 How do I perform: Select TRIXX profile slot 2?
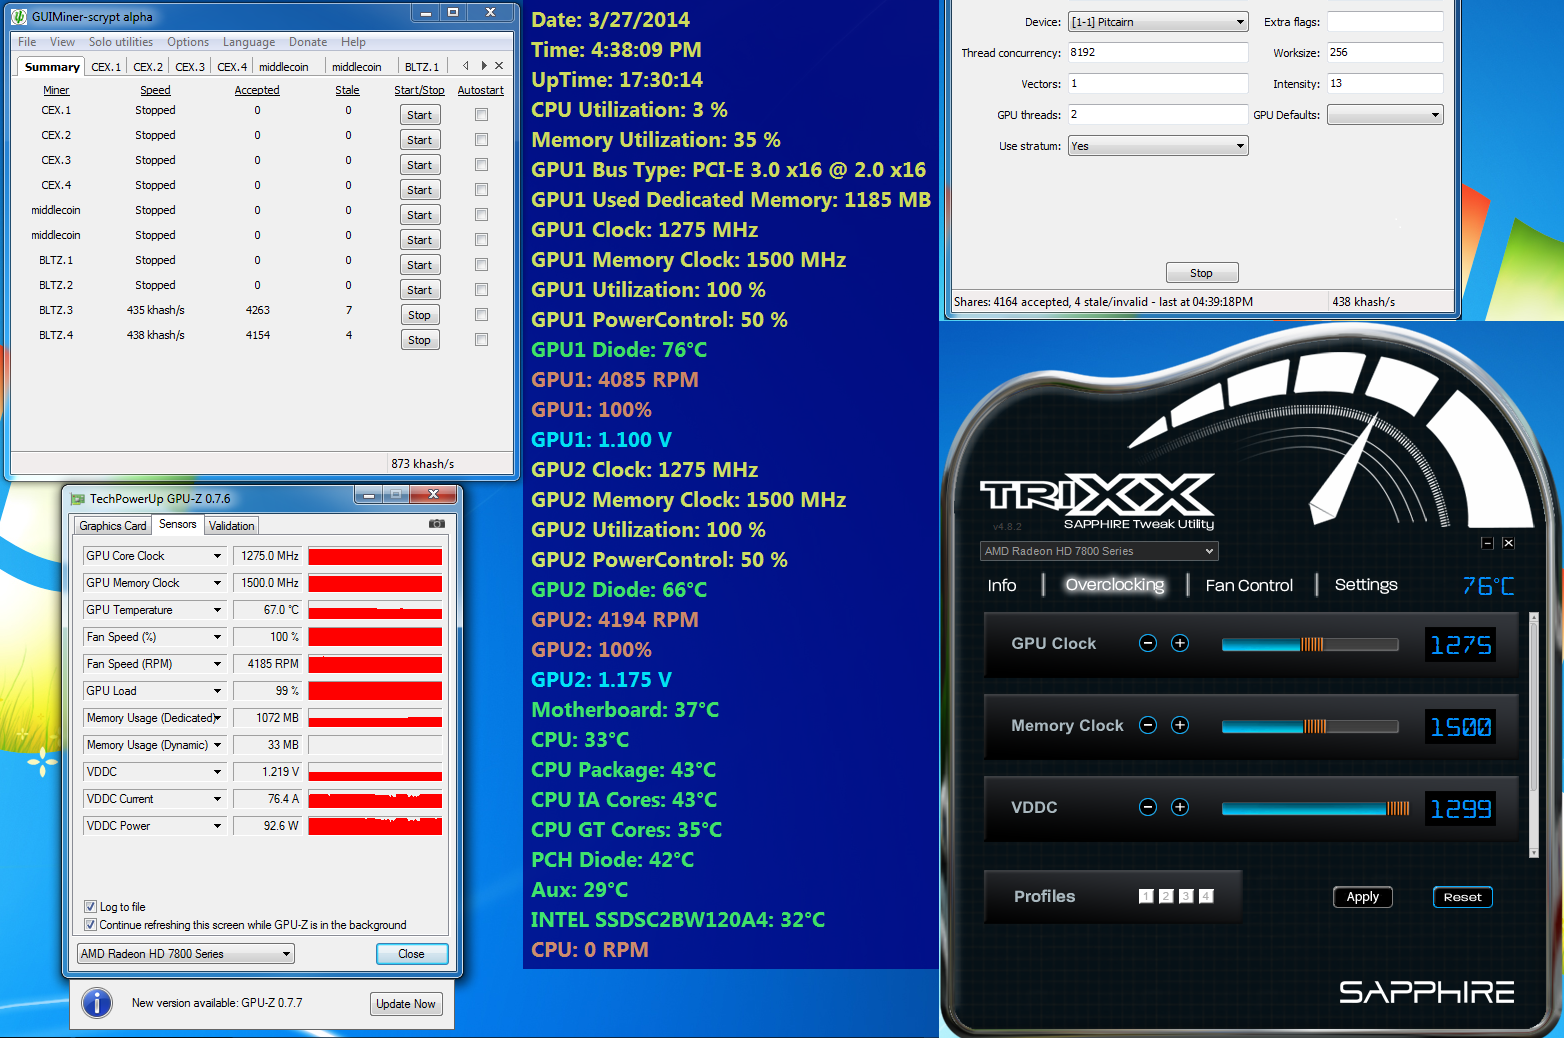pyautogui.click(x=1166, y=896)
